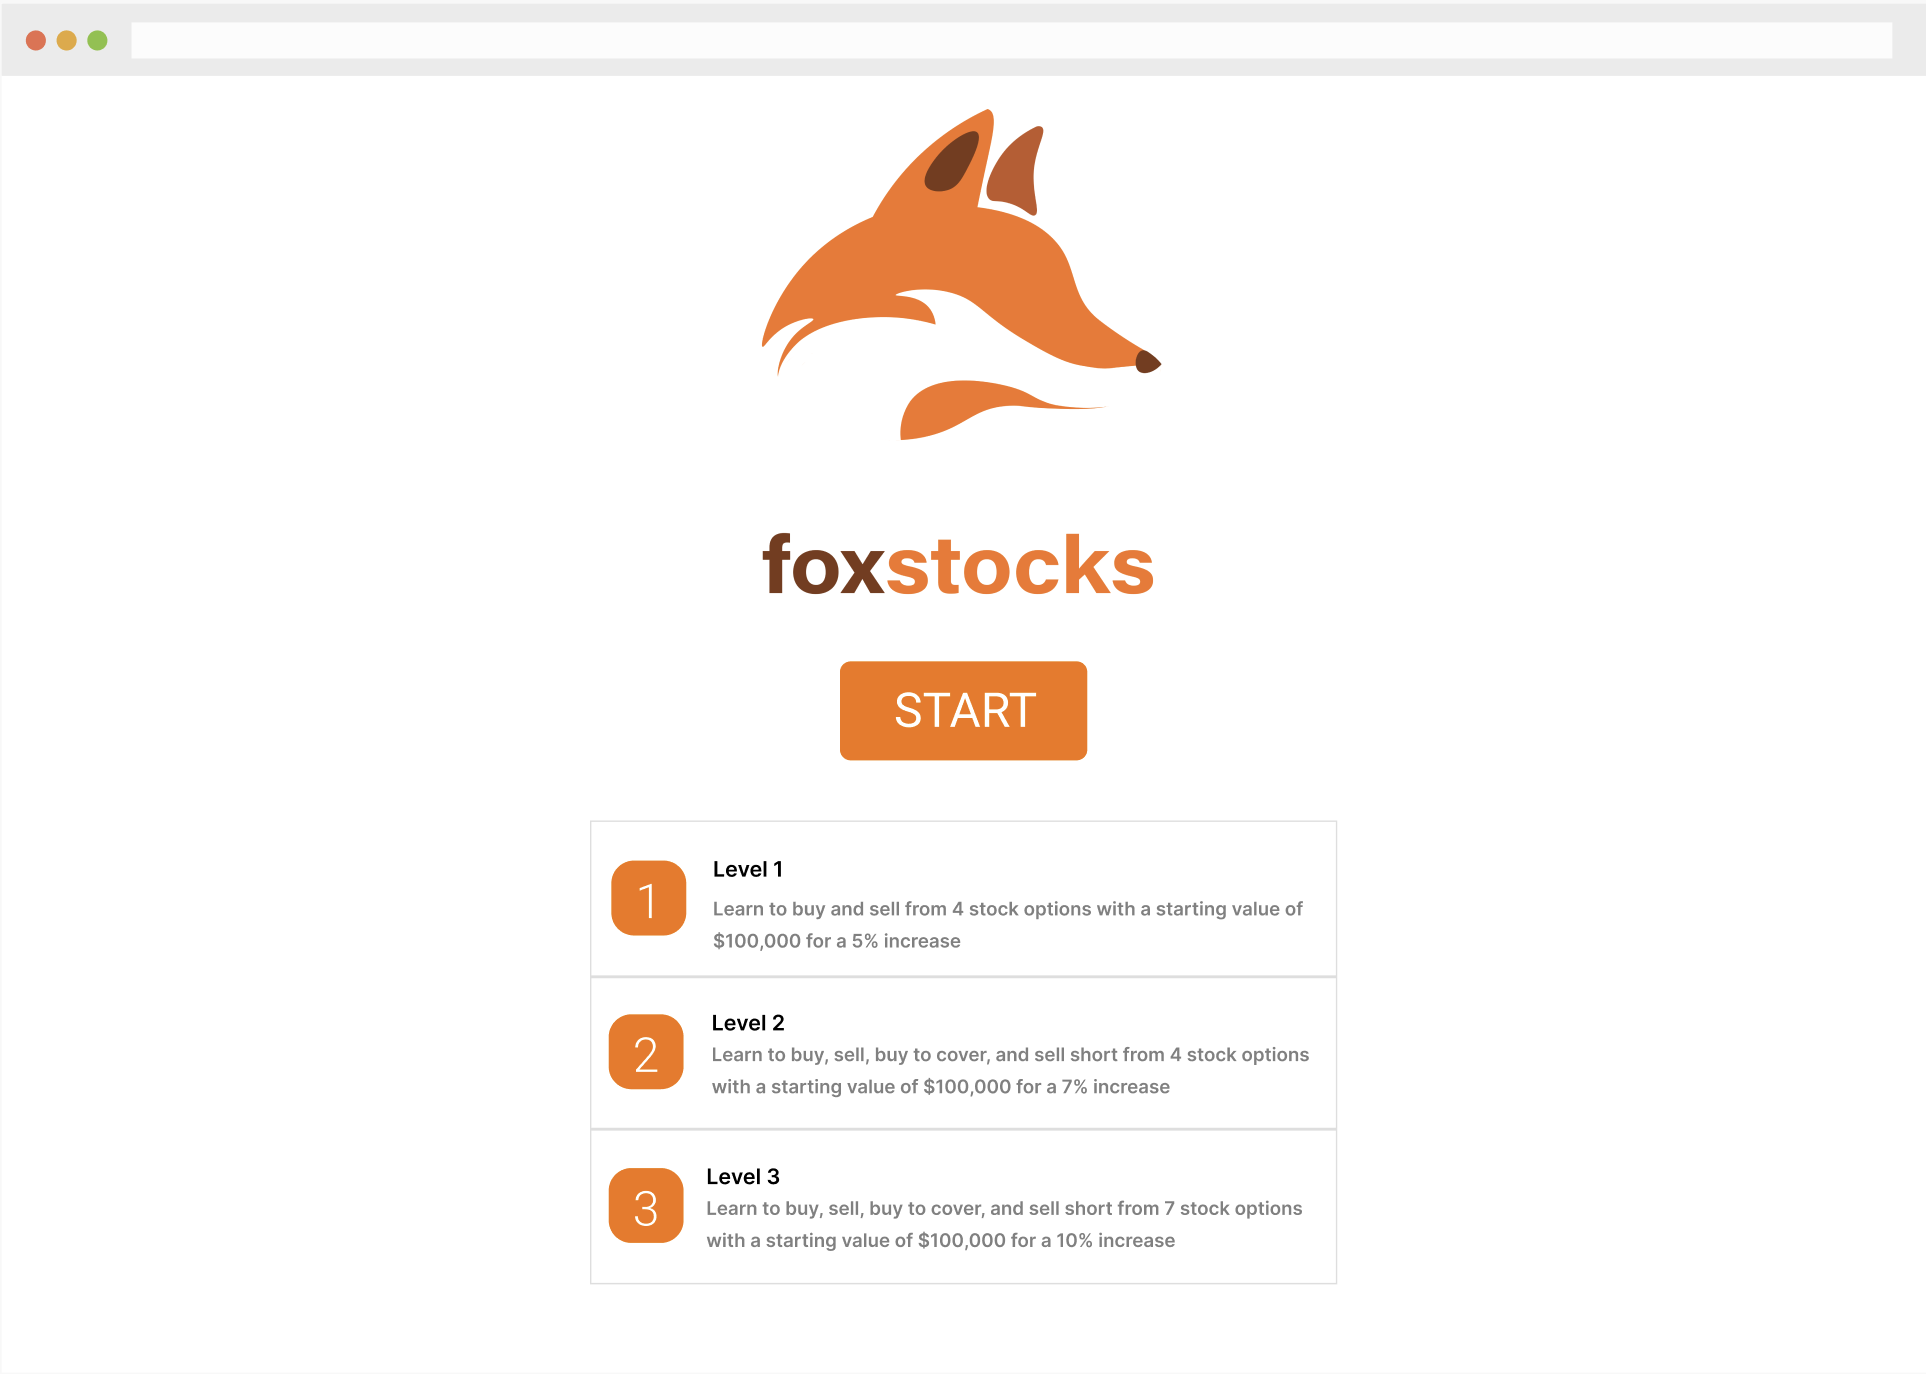Click the foxstocks wordmark title
The image size is (1926, 1374).
pyautogui.click(x=958, y=565)
